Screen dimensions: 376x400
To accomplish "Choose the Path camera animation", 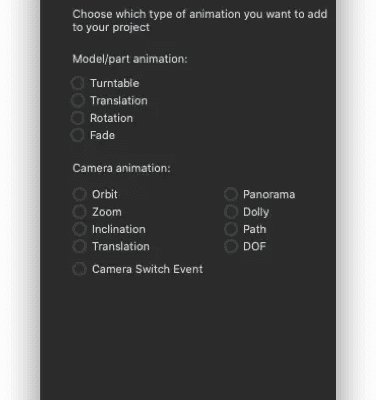I will pyautogui.click(x=231, y=229).
